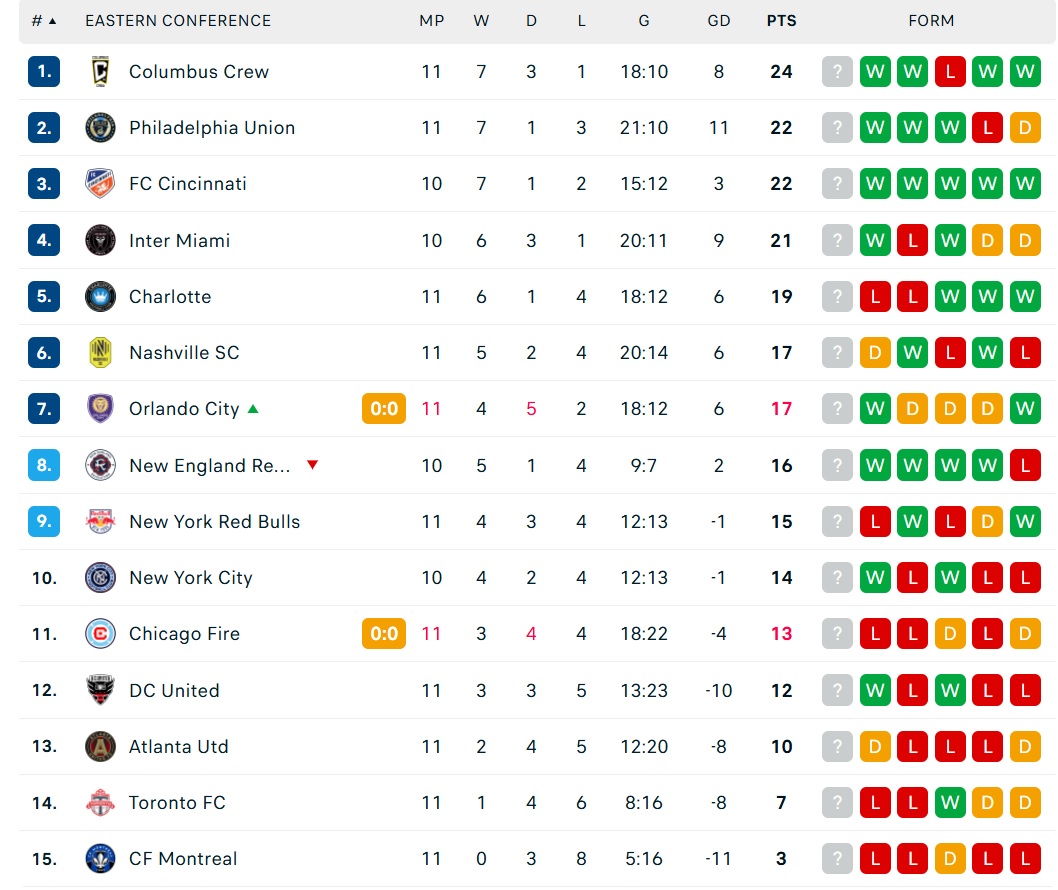Image resolution: width=1058 pixels, height=890 pixels.
Task: Click DC United's first green W result
Action: coord(875,690)
